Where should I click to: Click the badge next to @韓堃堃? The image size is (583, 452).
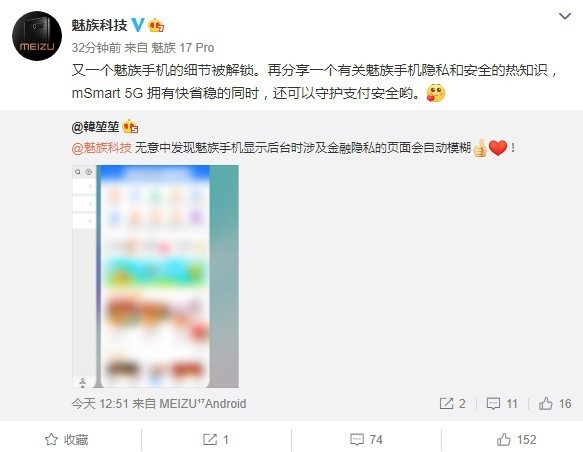point(130,127)
